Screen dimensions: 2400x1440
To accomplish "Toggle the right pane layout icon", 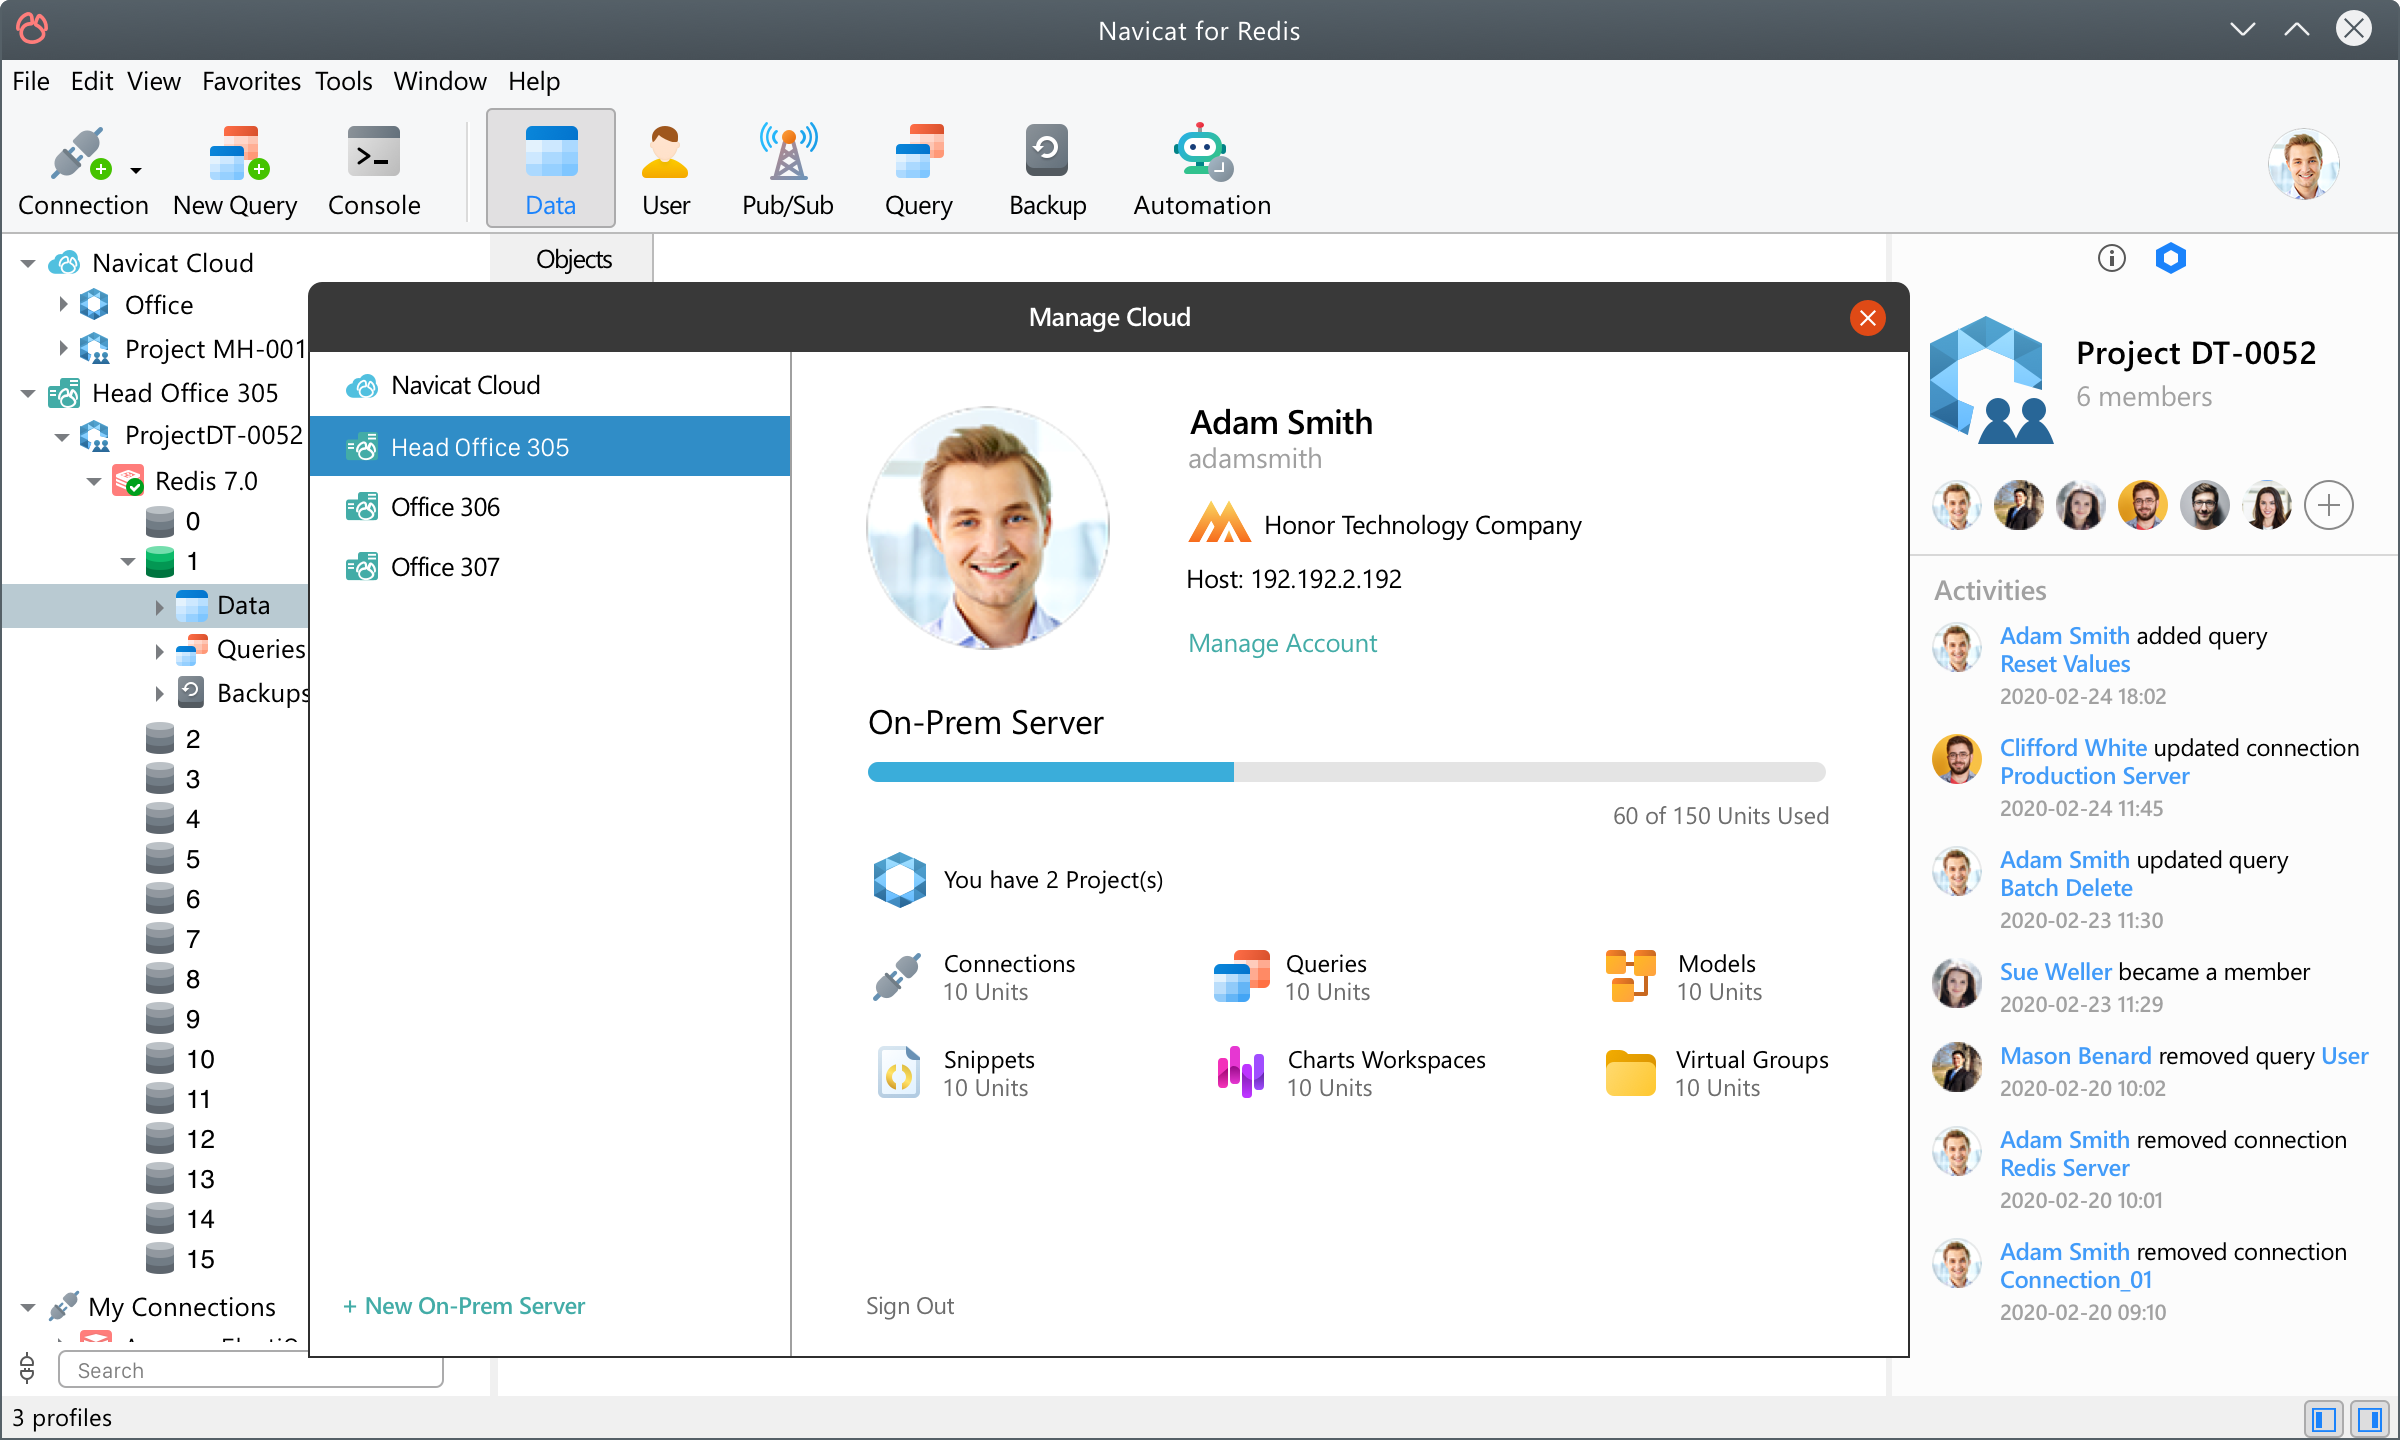I will coord(2370,1419).
